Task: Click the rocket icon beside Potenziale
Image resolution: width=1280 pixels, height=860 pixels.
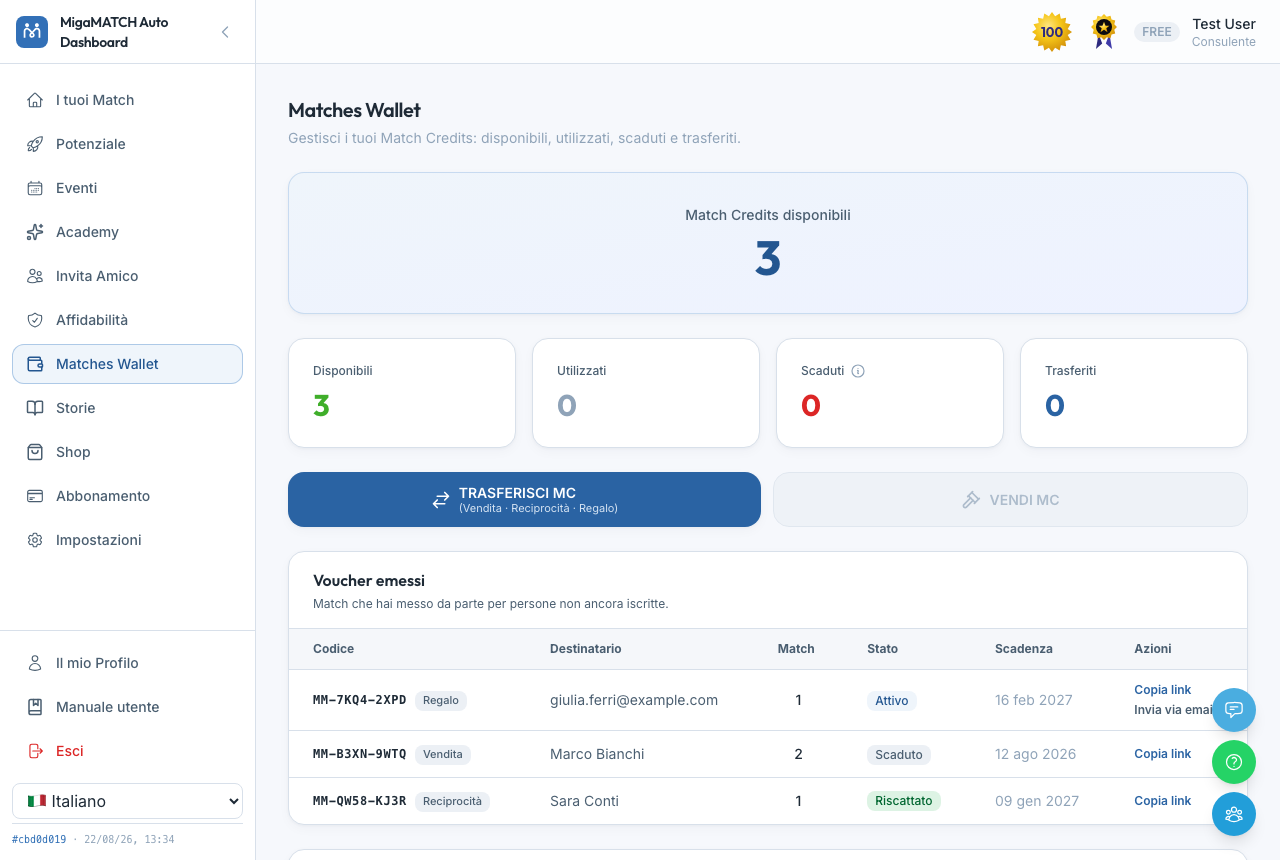Action: (35, 144)
